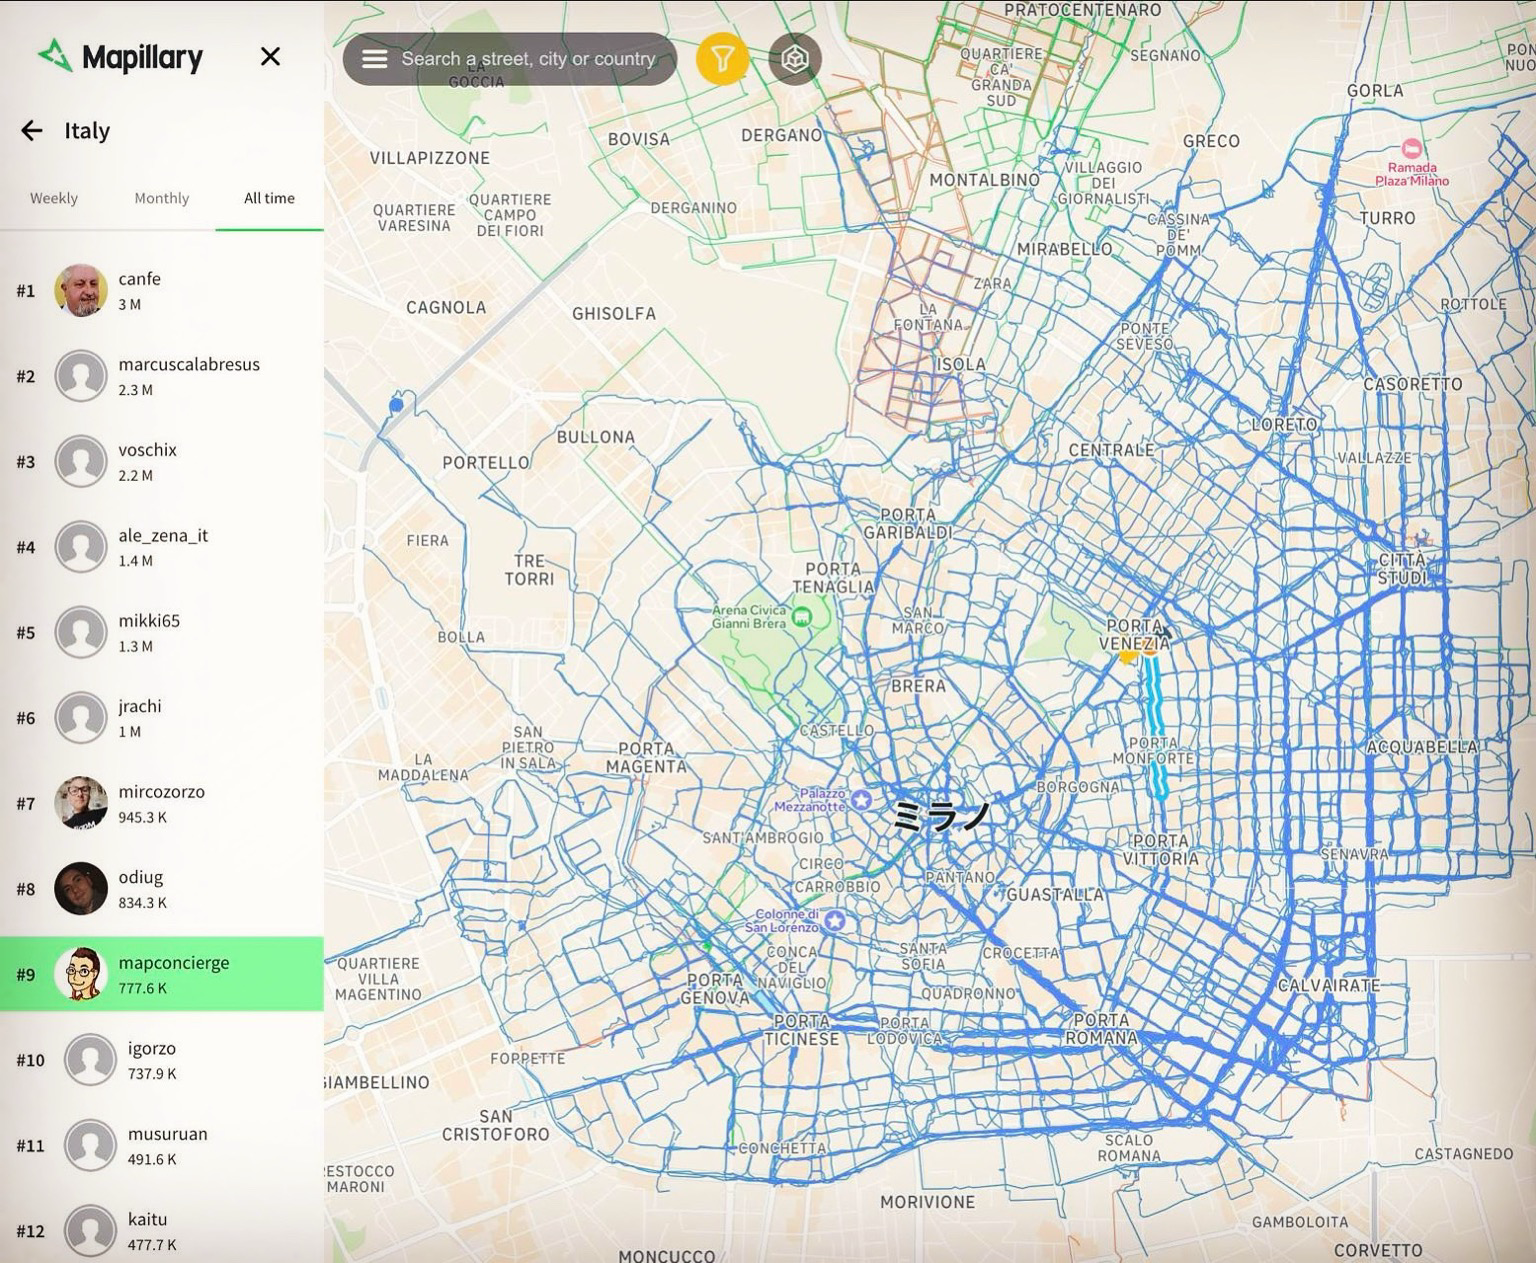Open mircozorzo's profile photo
This screenshot has width=1536, height=1263.
point(81,803)
